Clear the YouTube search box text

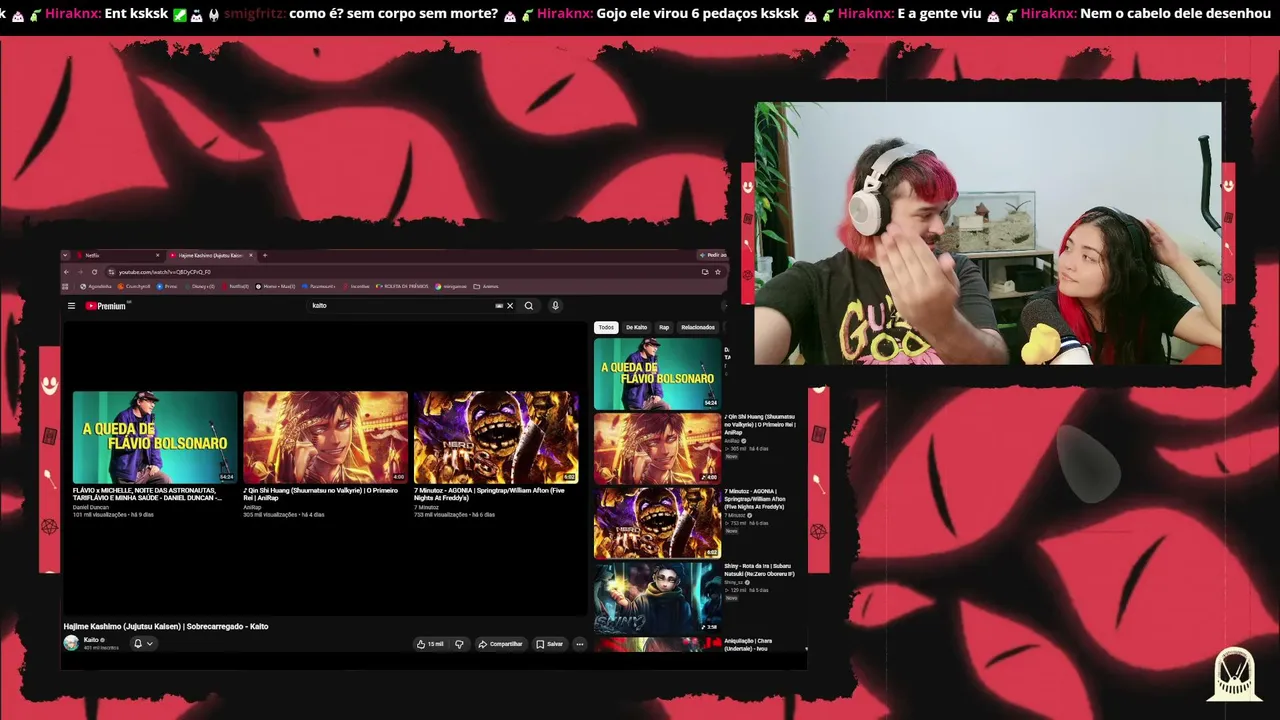point(510,306)
